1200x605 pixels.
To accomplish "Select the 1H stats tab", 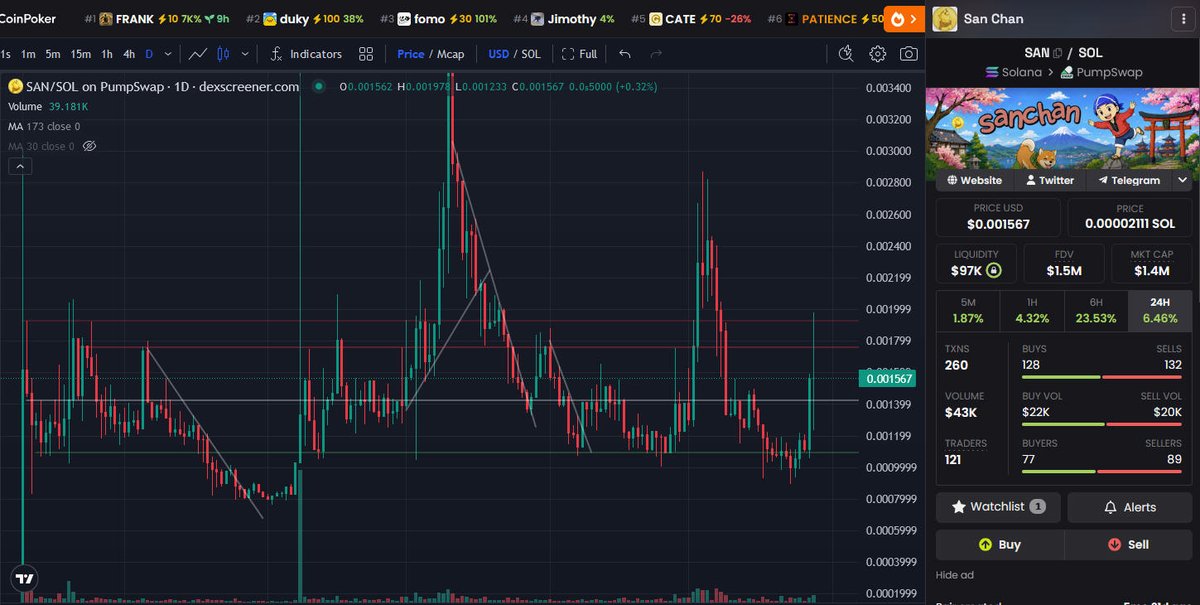I will [1032, 310].
